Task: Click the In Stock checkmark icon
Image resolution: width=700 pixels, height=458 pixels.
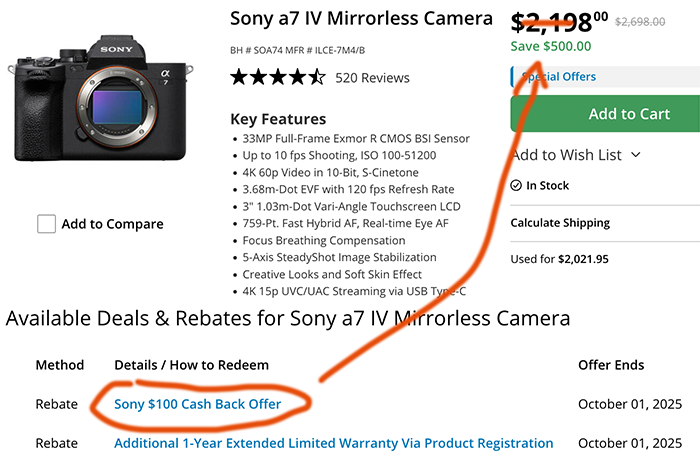Action: pyautogui.click(x=516, y=185)
